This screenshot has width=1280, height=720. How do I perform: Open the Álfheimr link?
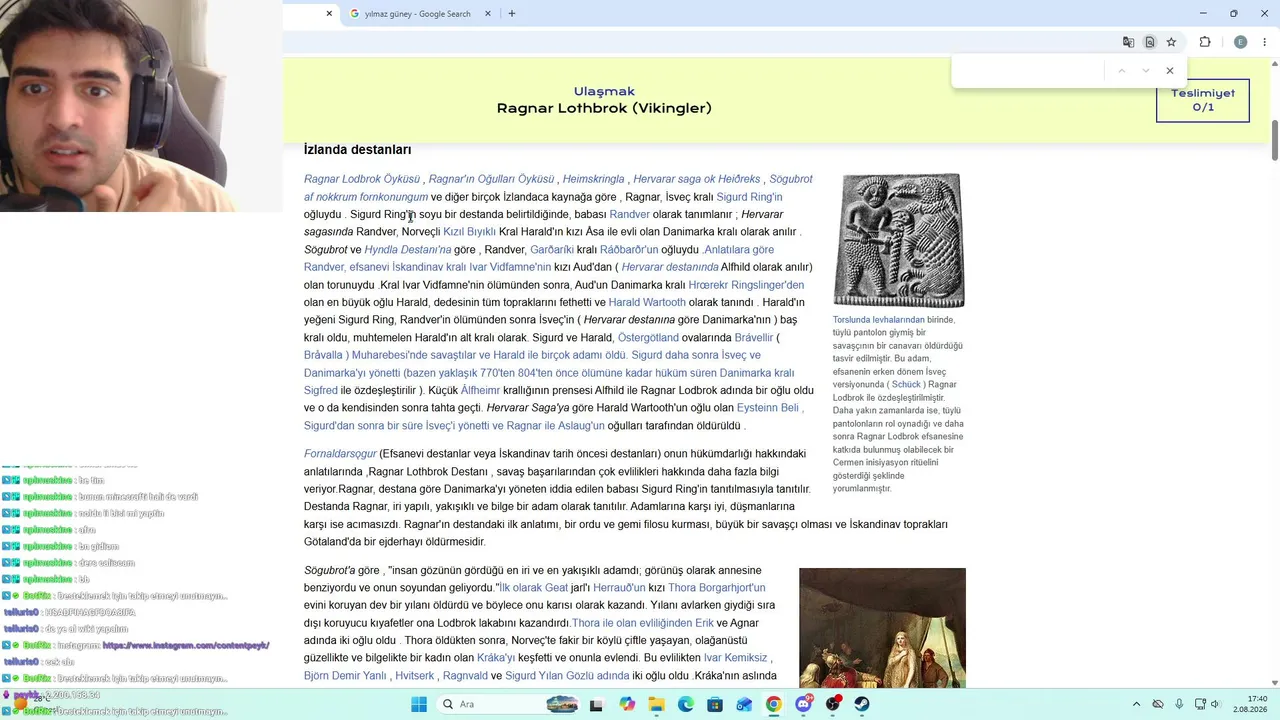coord(481,391)
